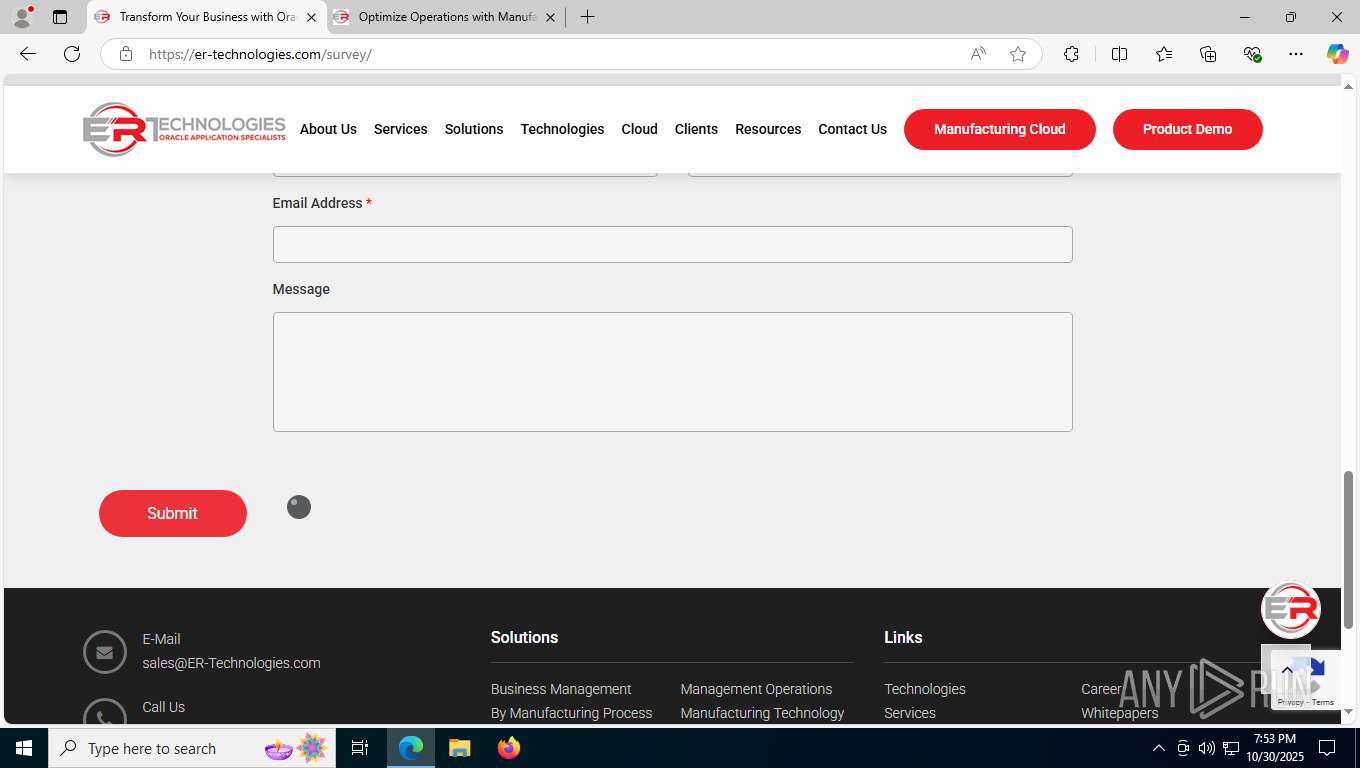Toggle Split screen view
Image resolution: width=1360 pixels, height=768 pixels.
tap(1119, 54)
